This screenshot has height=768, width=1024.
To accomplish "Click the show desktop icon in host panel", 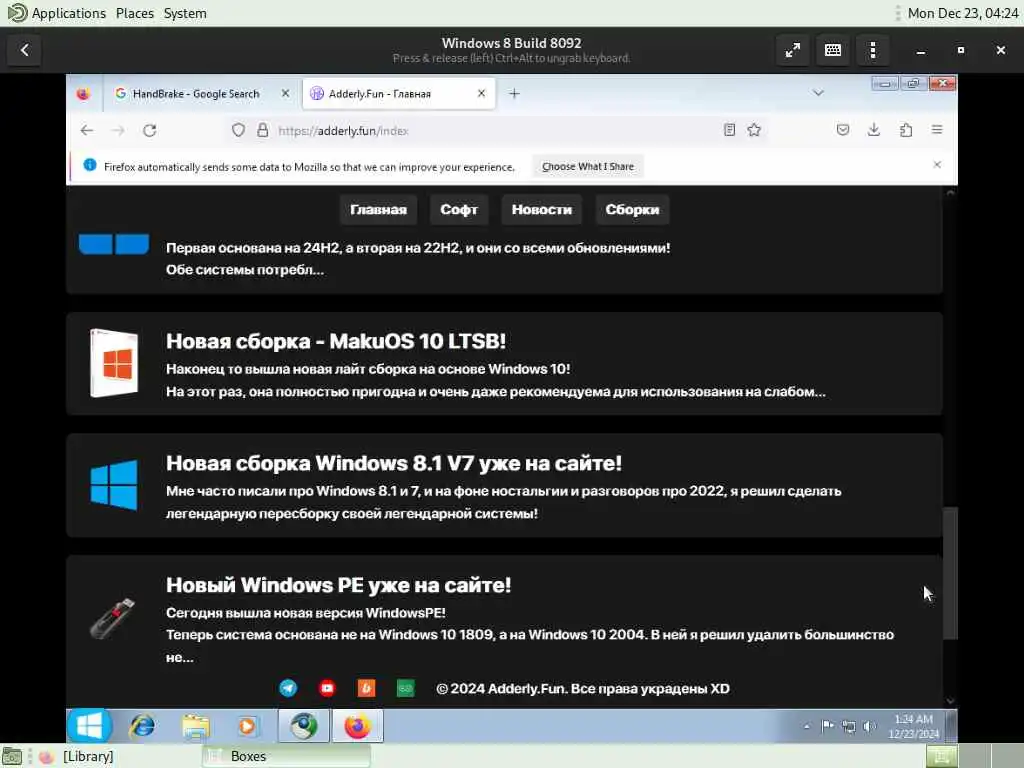I will pos(12,756).
